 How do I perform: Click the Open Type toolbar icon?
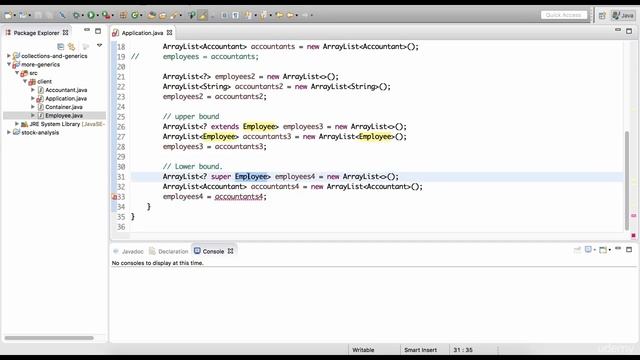pyautogui.click(x=152, y=15)
